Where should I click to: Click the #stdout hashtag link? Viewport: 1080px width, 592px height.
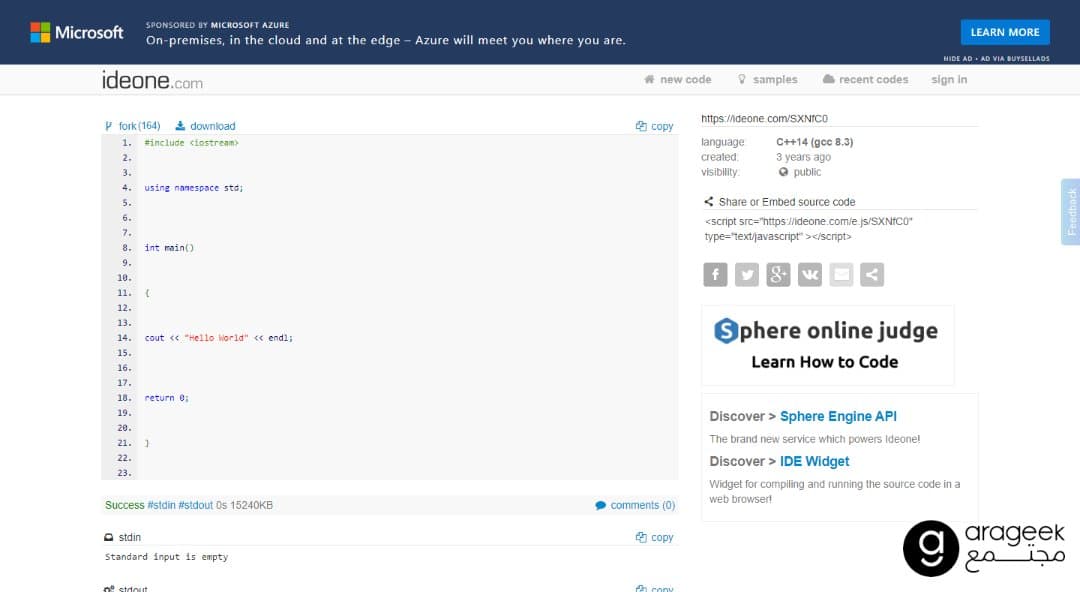(196, 505)
